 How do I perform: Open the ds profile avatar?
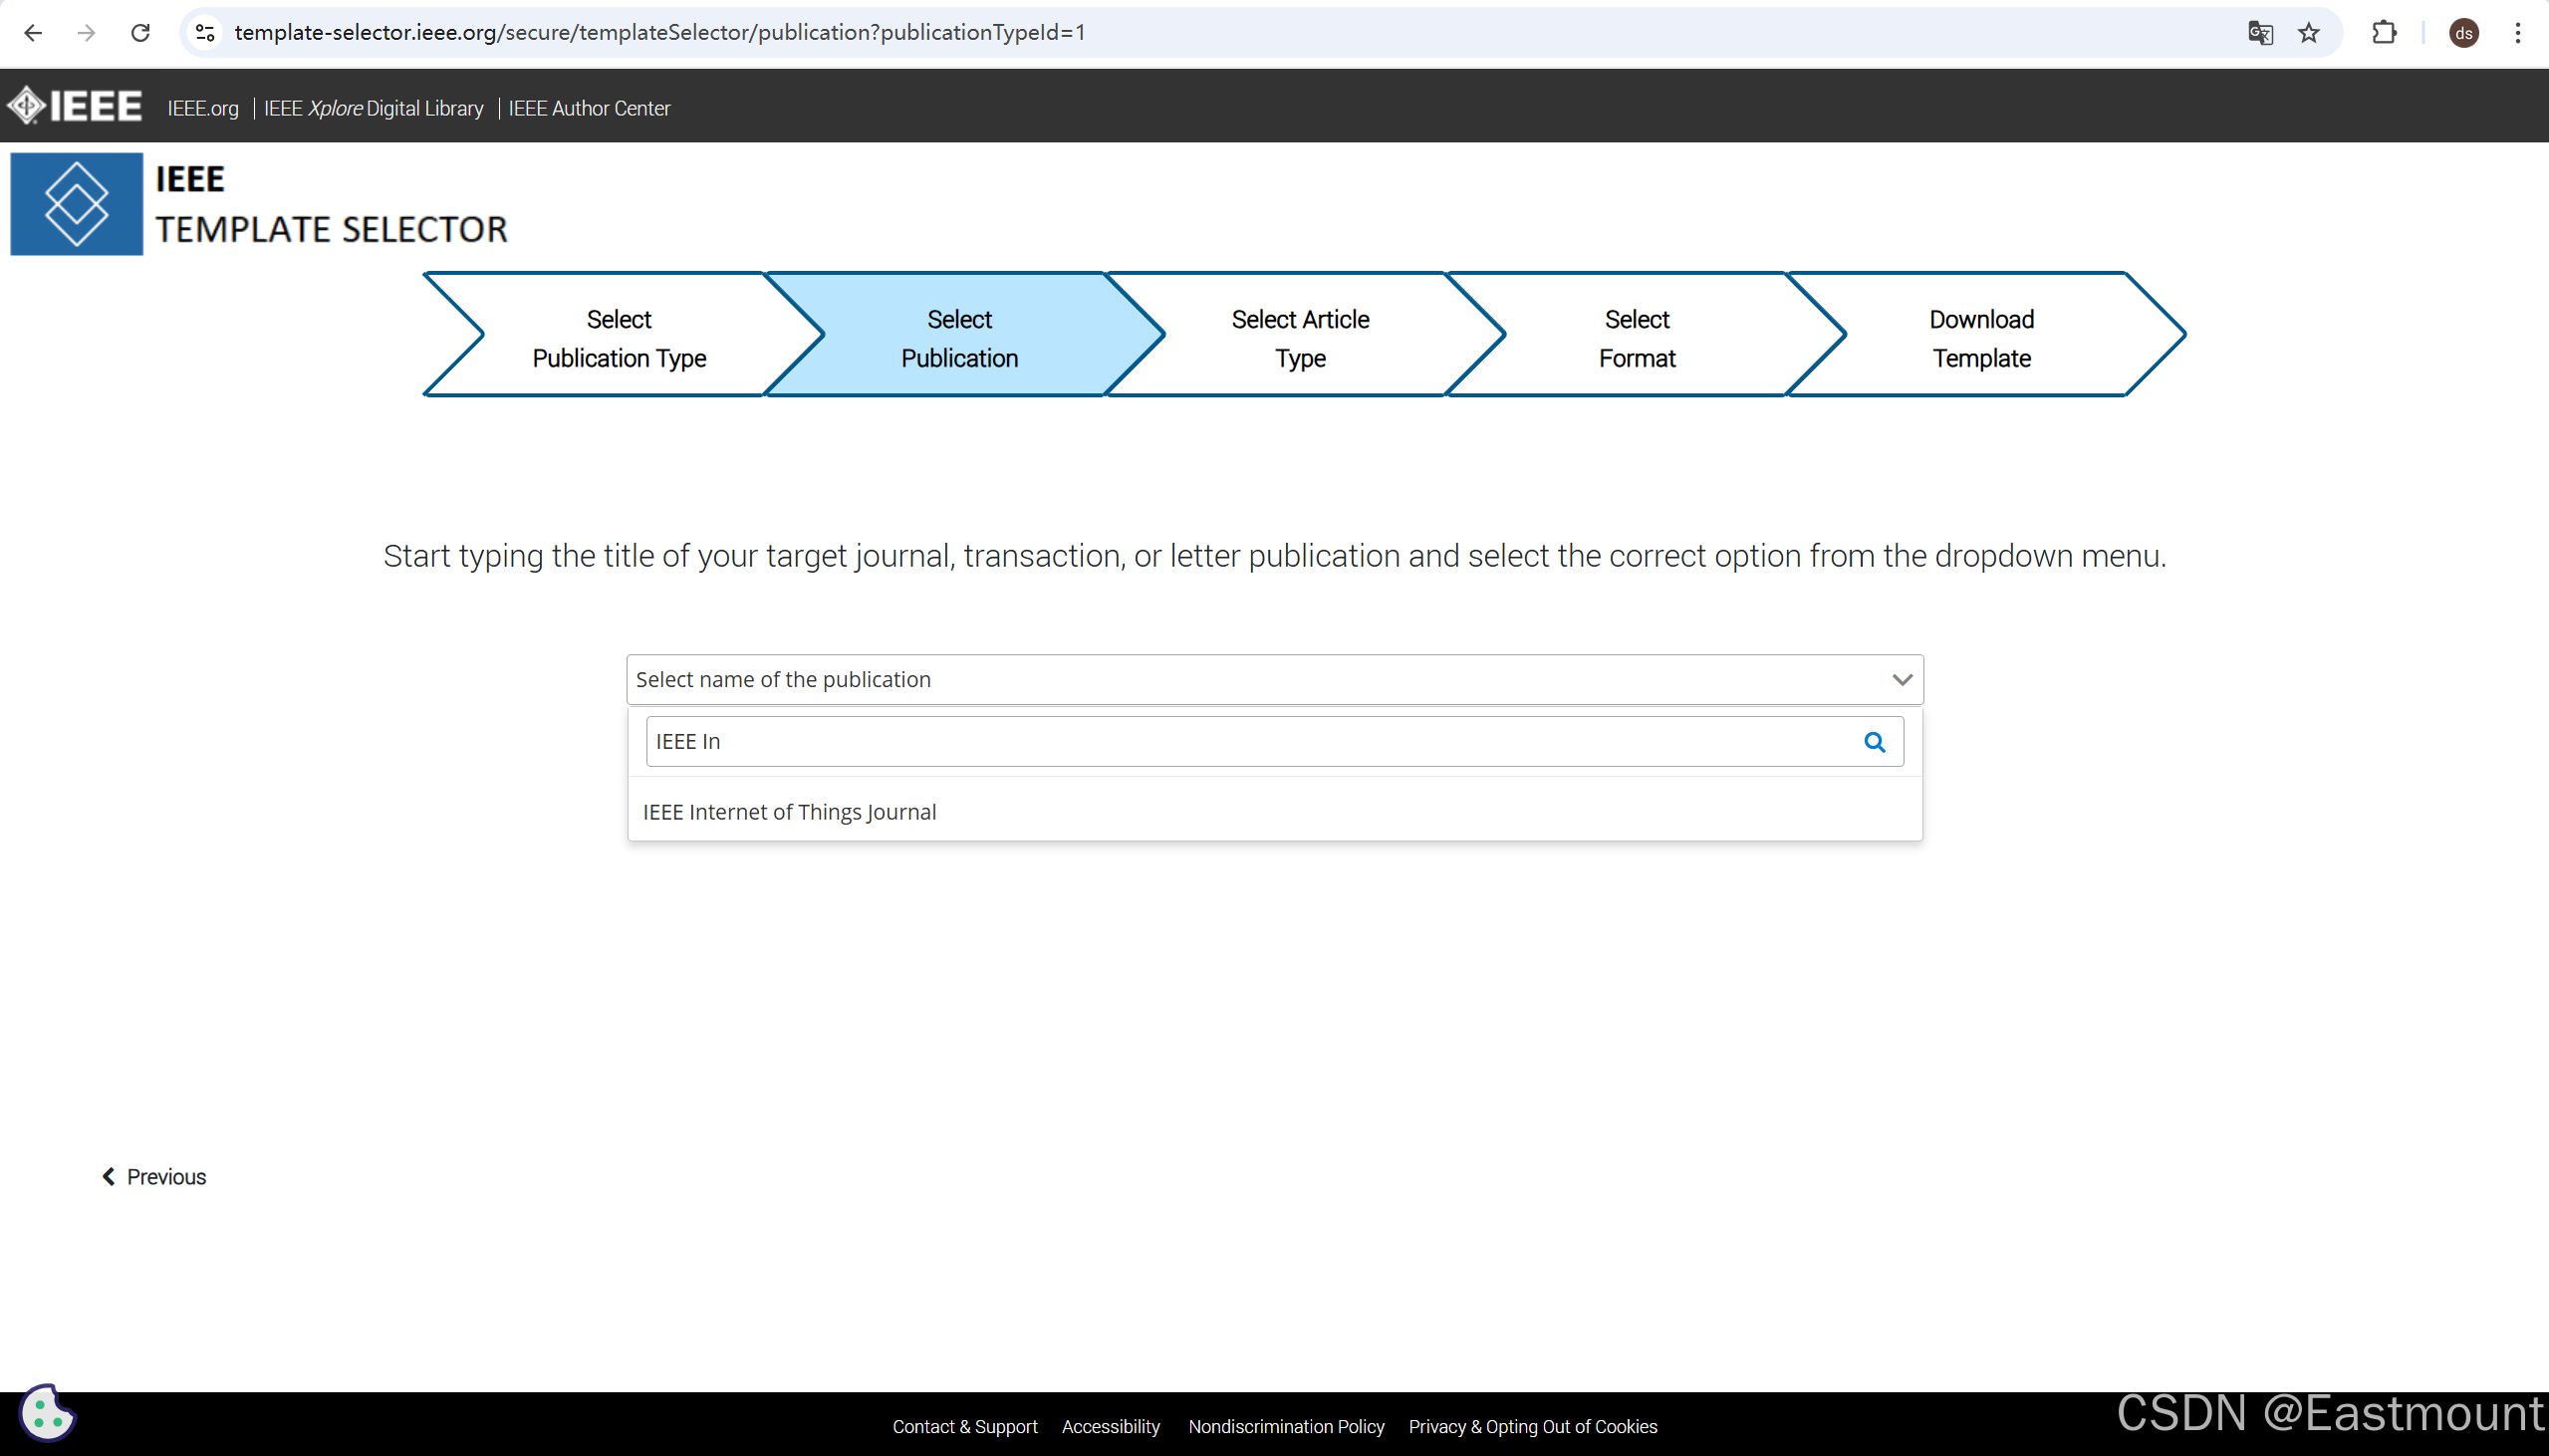(x=2463, y=33)
